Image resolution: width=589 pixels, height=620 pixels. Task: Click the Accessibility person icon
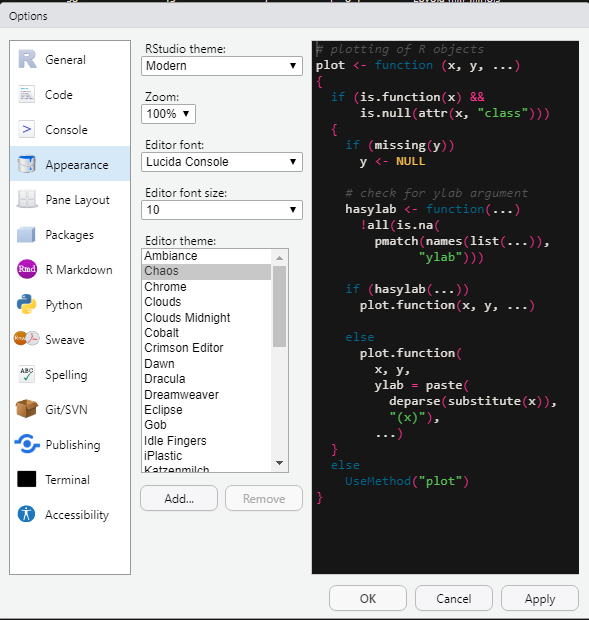tap(27, 514)
